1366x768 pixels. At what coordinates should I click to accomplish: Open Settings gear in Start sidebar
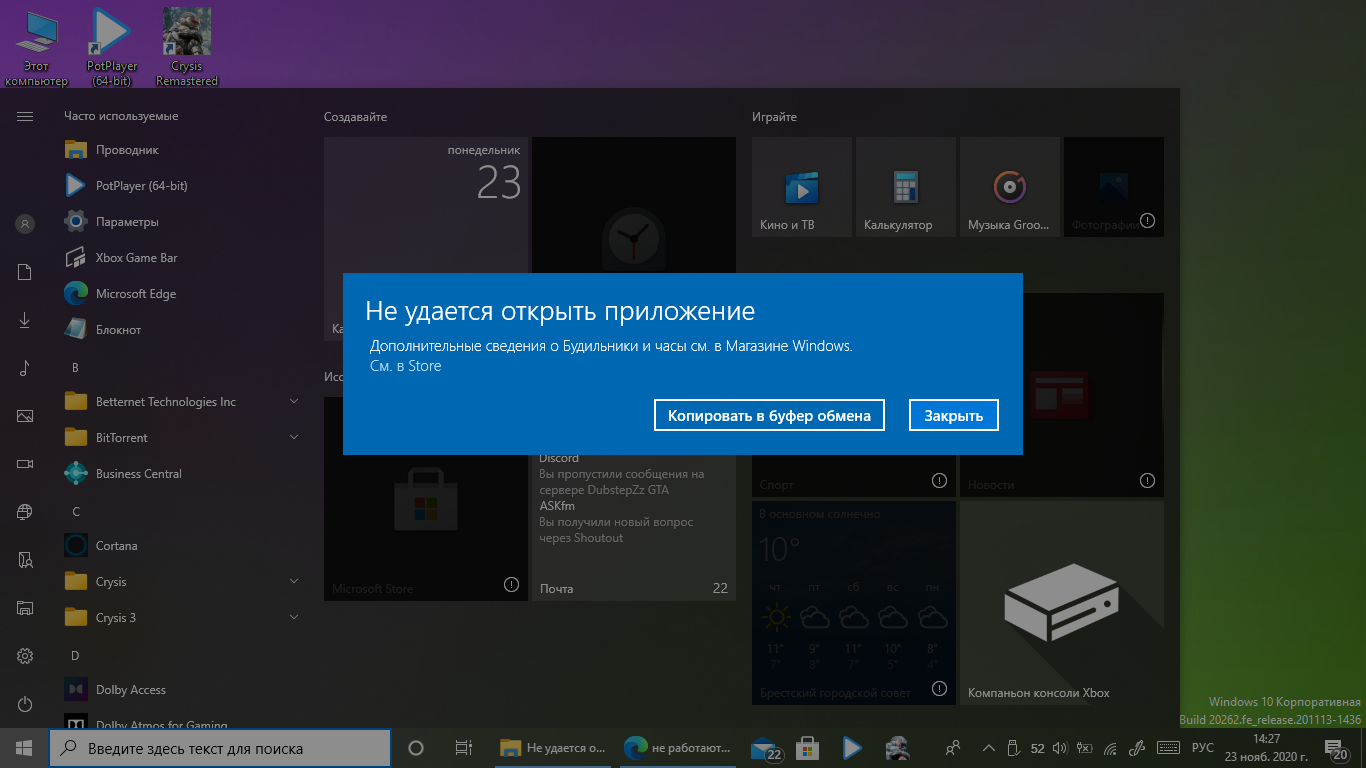click(x=25, y=656)
